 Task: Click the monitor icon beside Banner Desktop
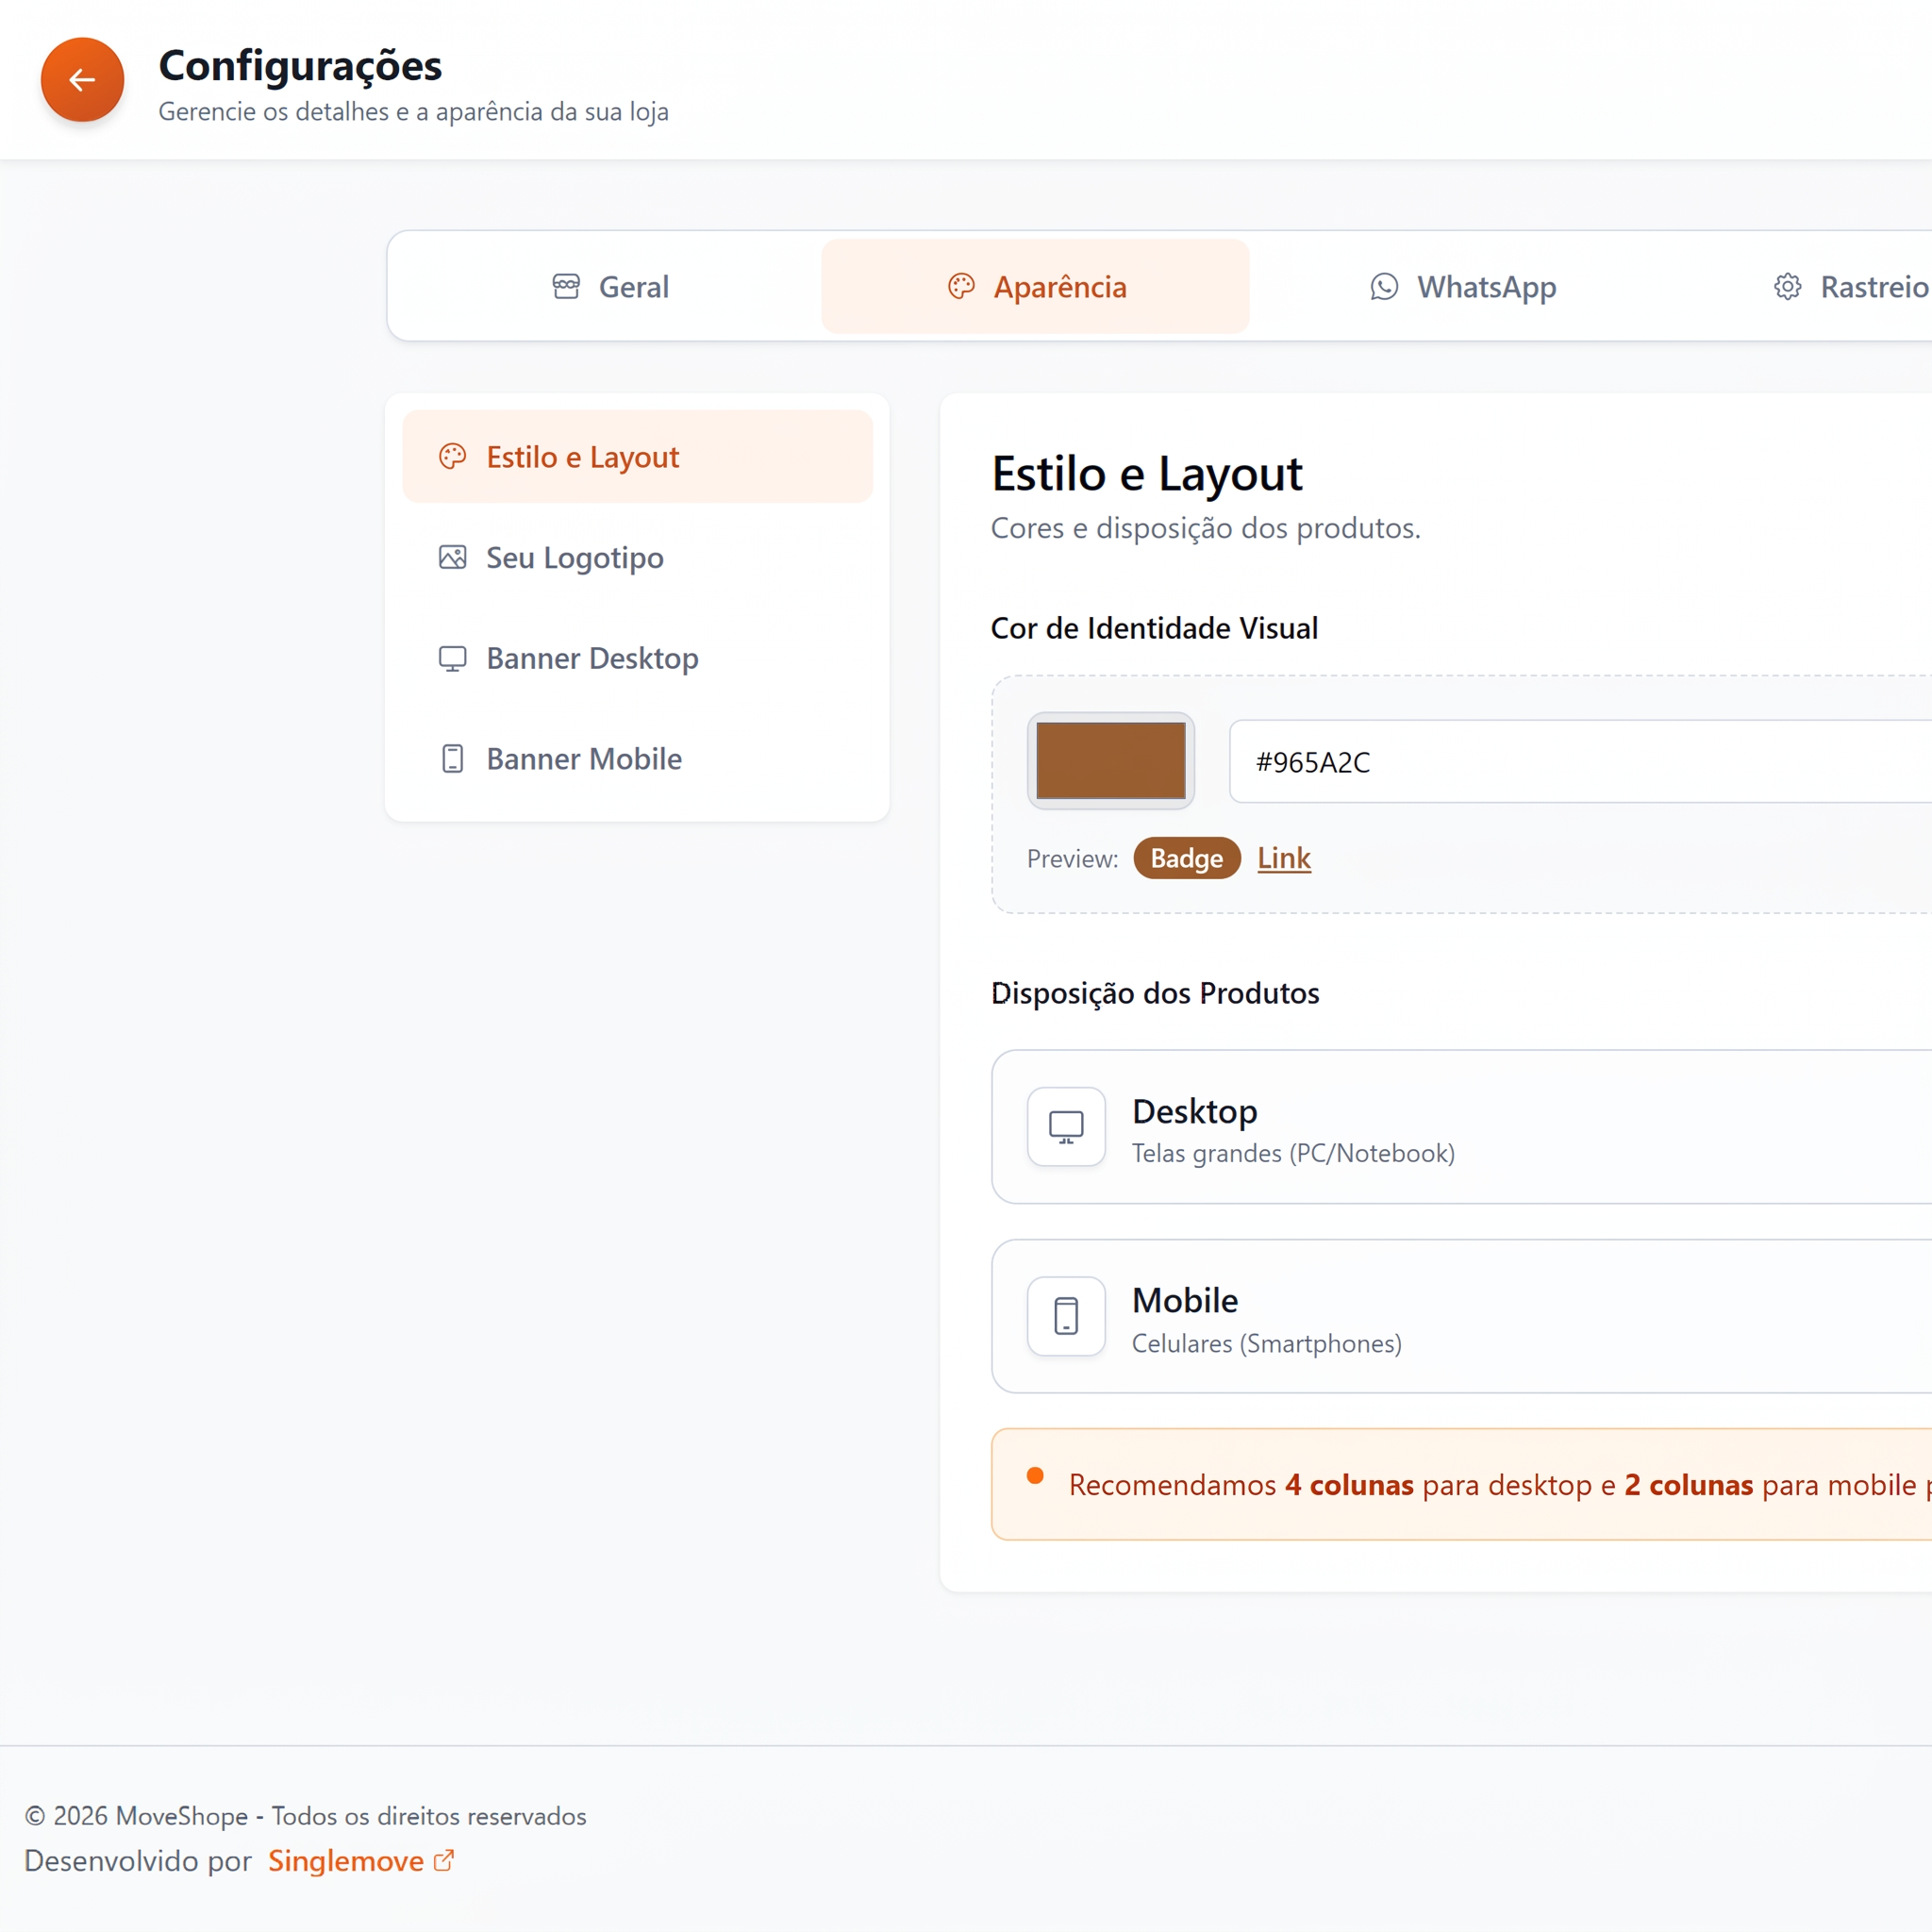[453, 658]
